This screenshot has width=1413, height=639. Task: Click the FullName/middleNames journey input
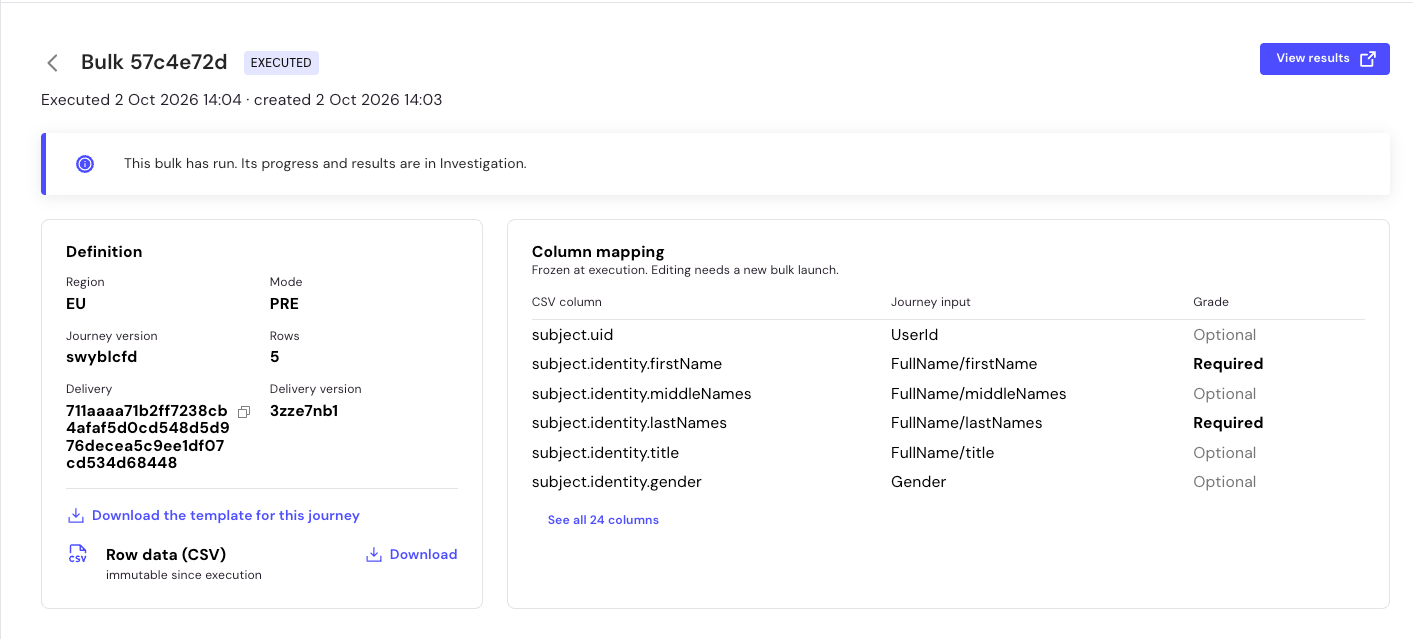[x=978, y=394]
